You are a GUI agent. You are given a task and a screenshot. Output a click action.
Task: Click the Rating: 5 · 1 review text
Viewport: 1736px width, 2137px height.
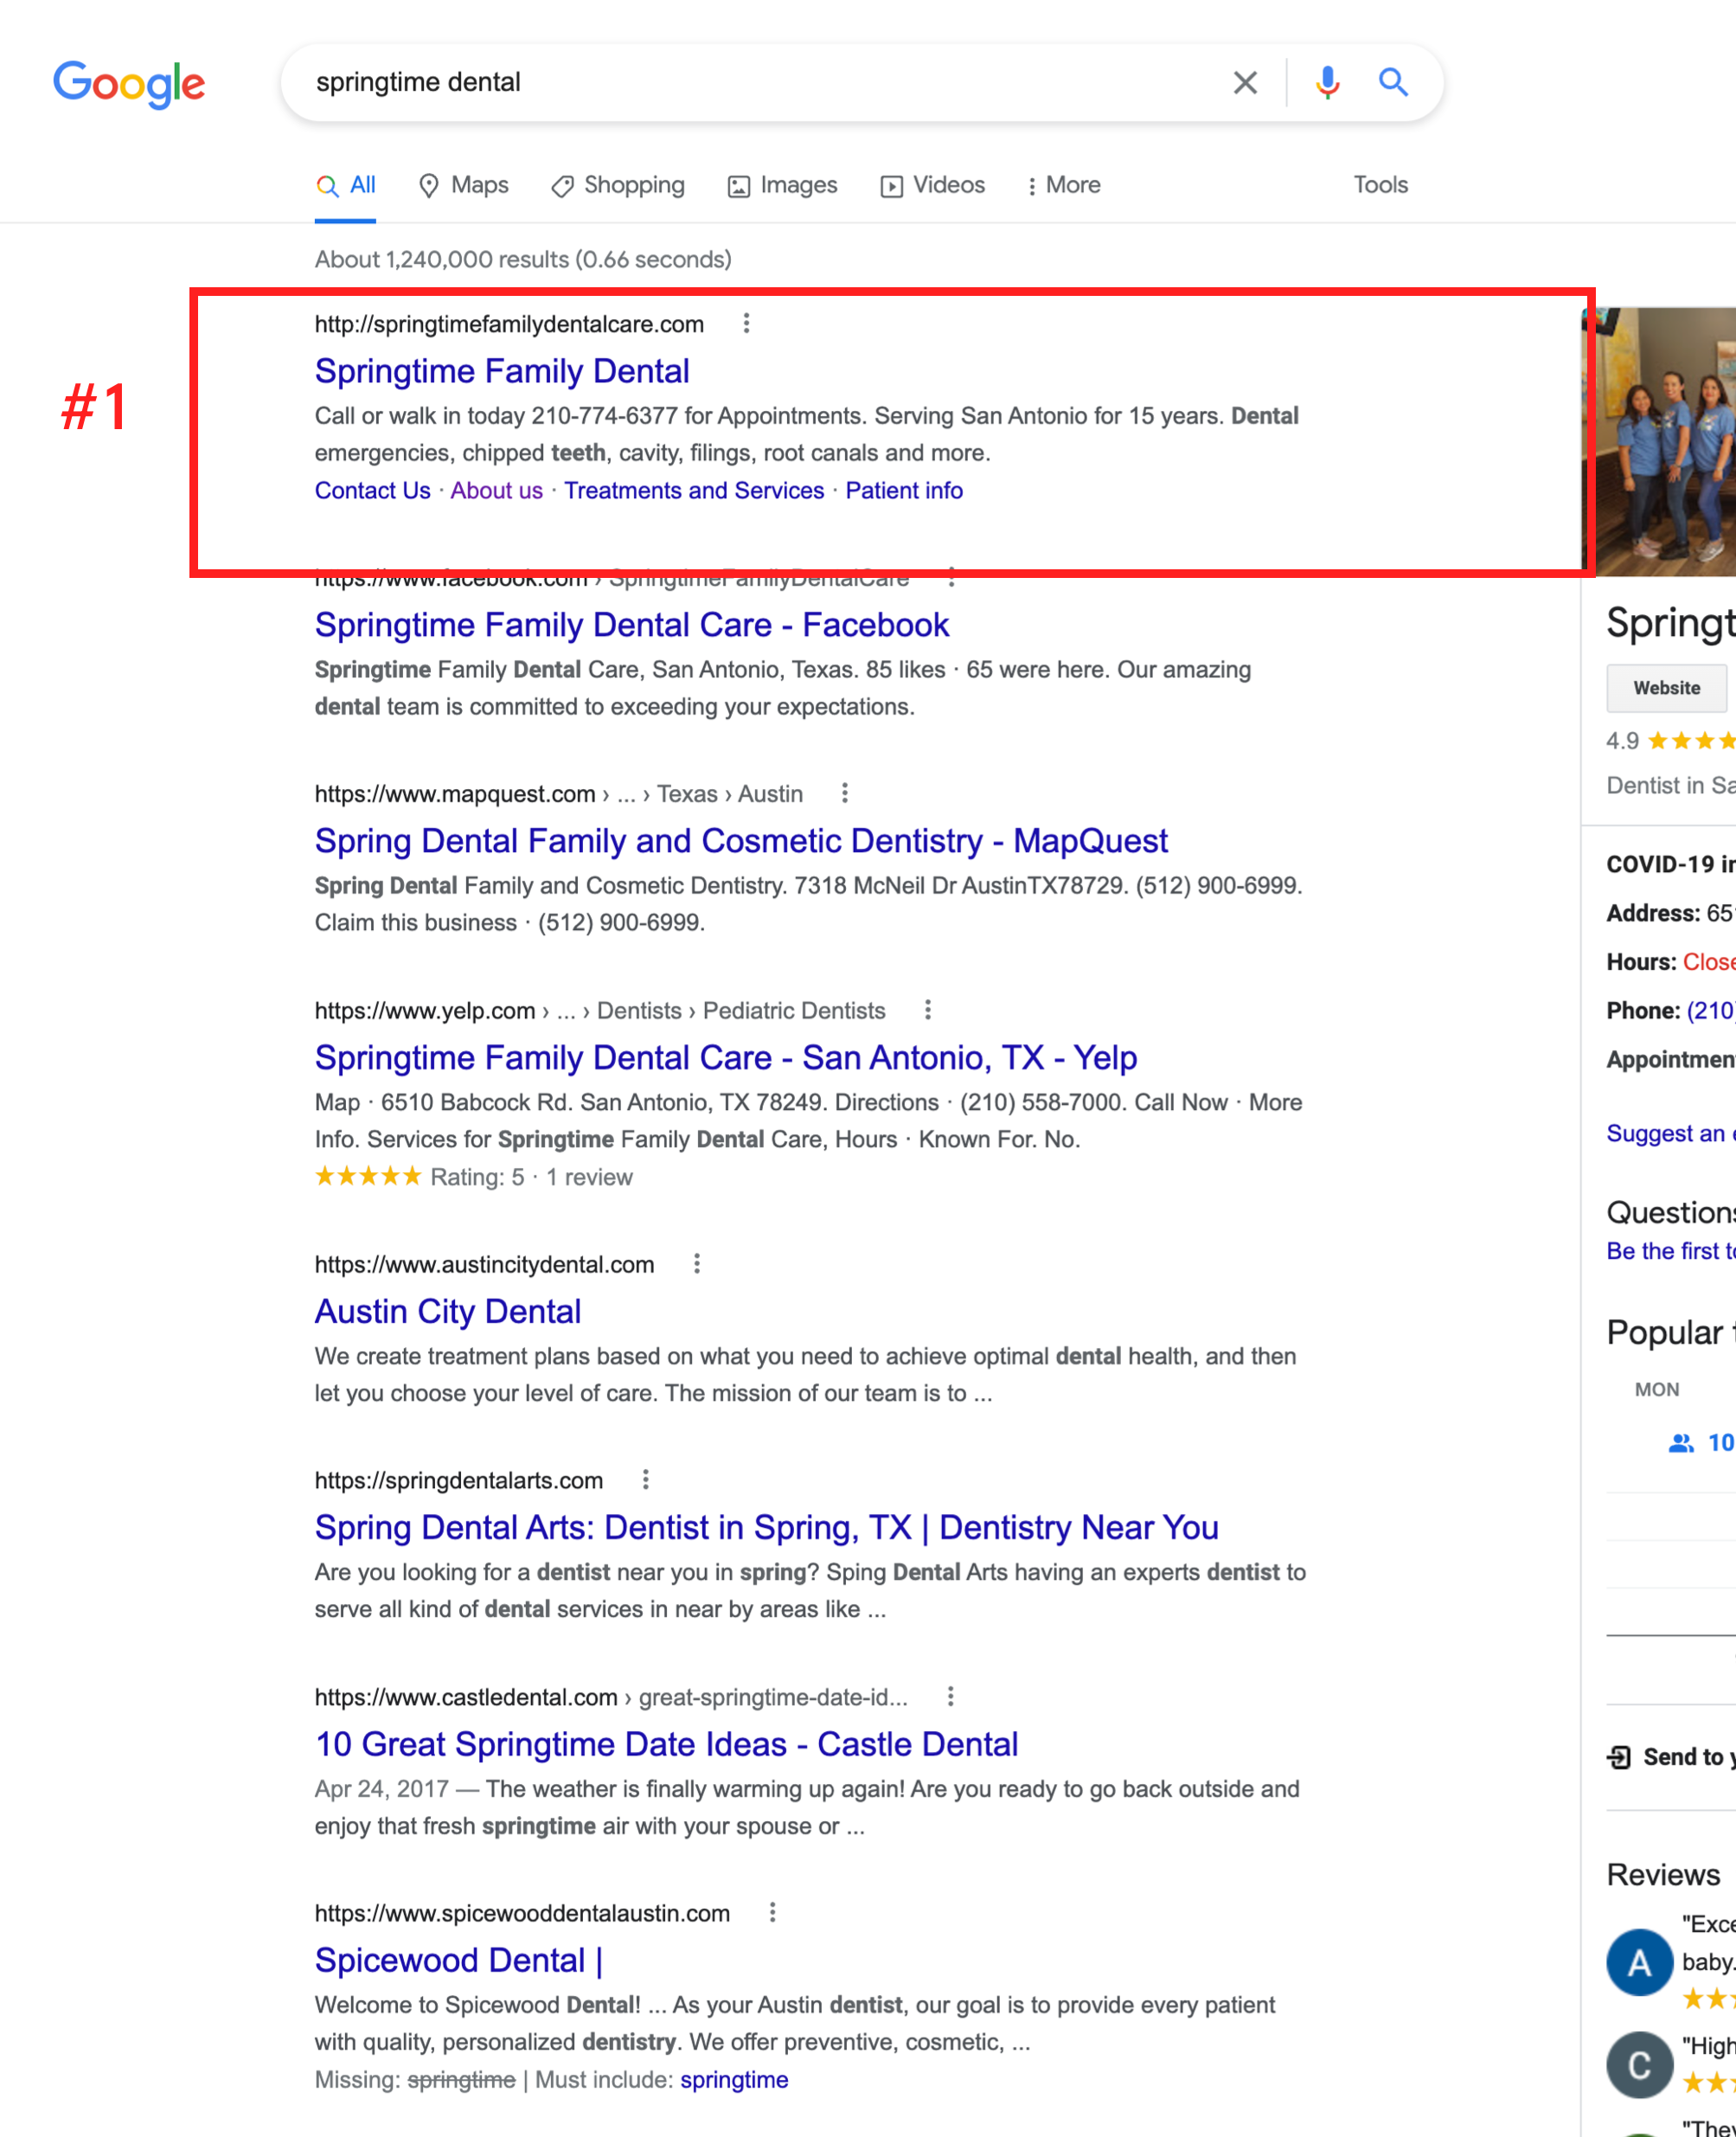[531, 1177]
